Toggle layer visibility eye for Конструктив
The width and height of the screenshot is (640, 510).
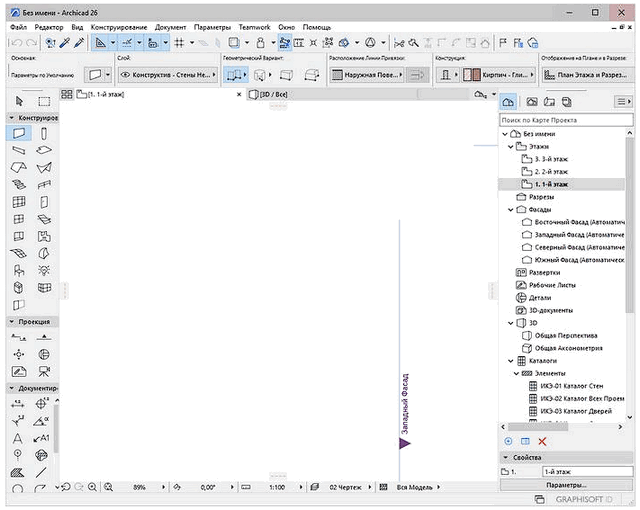pos(126,75)
